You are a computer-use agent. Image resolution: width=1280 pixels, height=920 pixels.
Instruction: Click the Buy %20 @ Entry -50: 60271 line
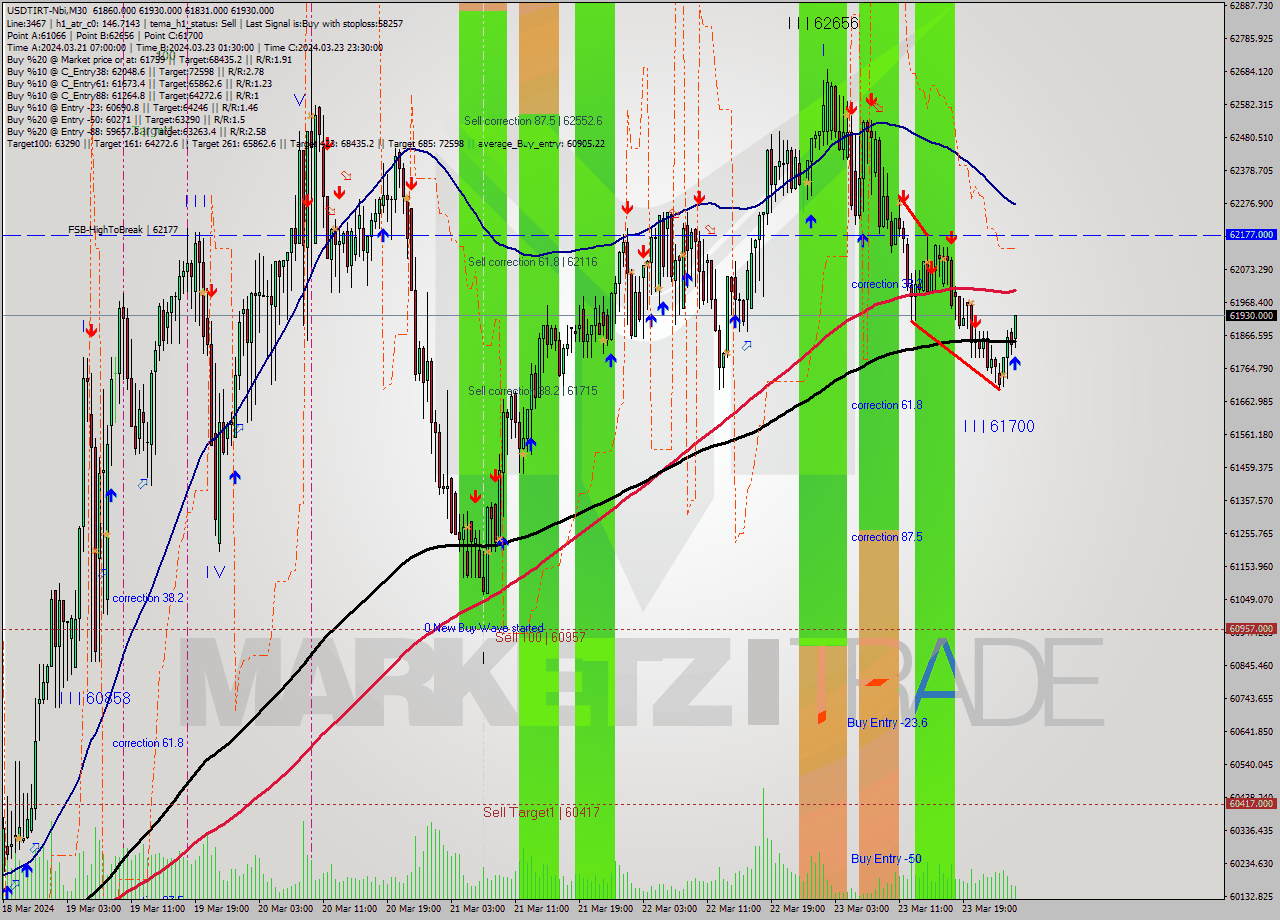(125, 119)
